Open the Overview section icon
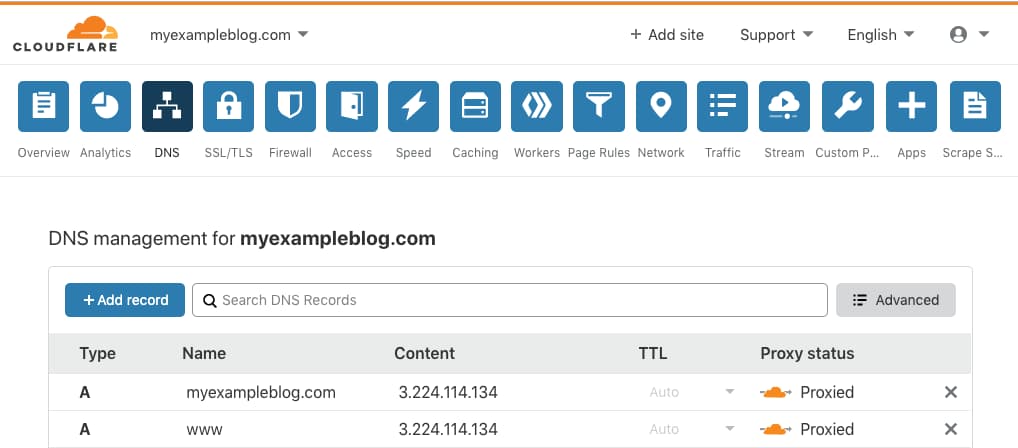The image size is (1018, 448). pyautogui.click(x=43, y=106)
